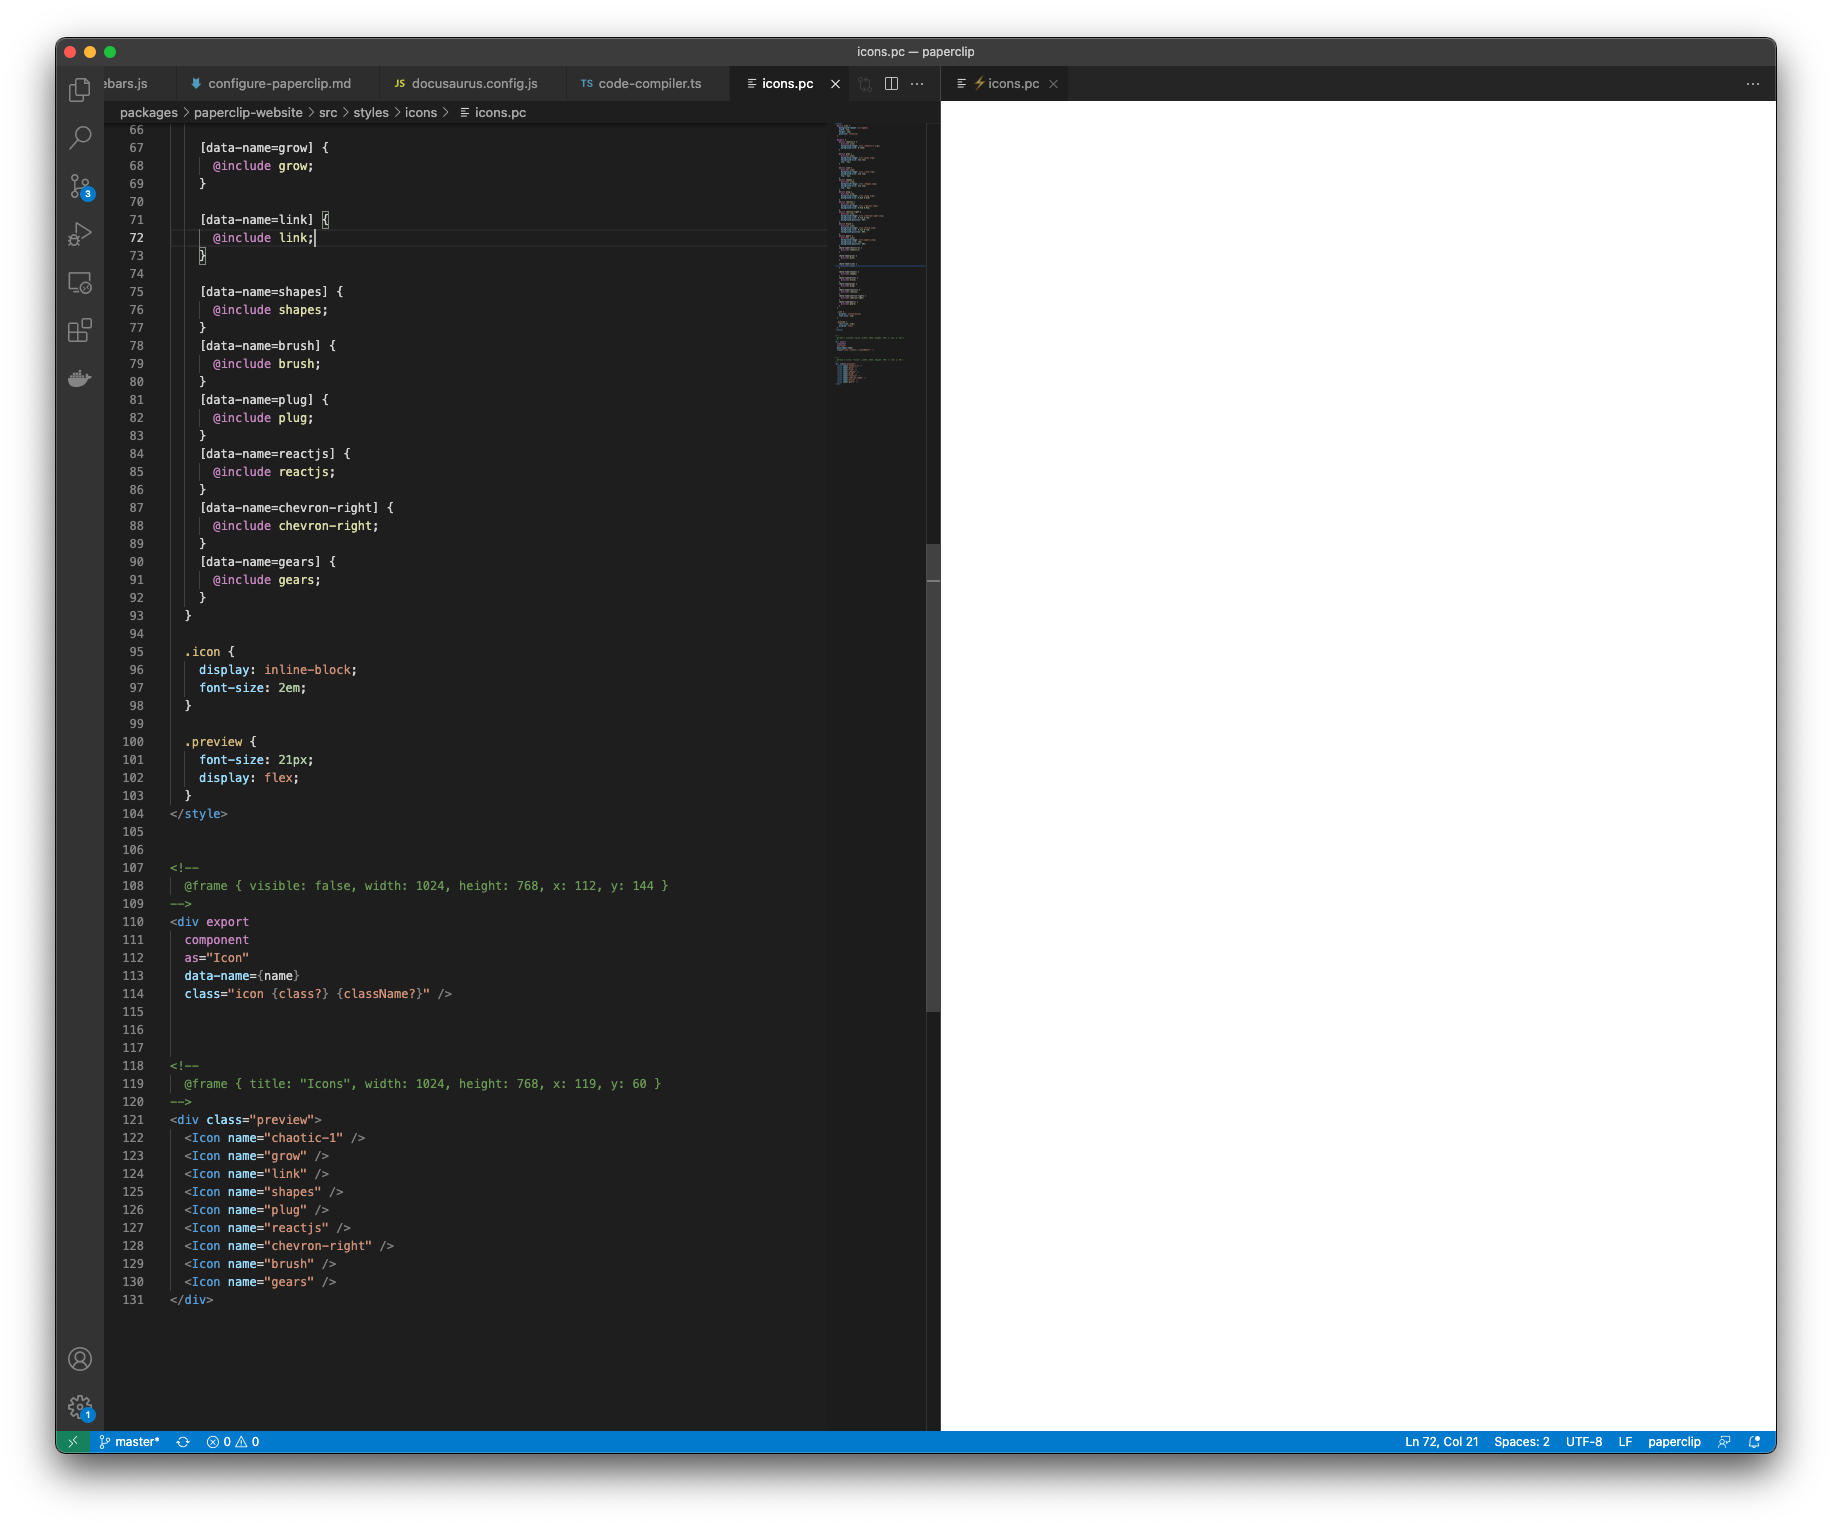
Task: Open Source Control with 3 pending changes
Action: [x=79, y=186]
